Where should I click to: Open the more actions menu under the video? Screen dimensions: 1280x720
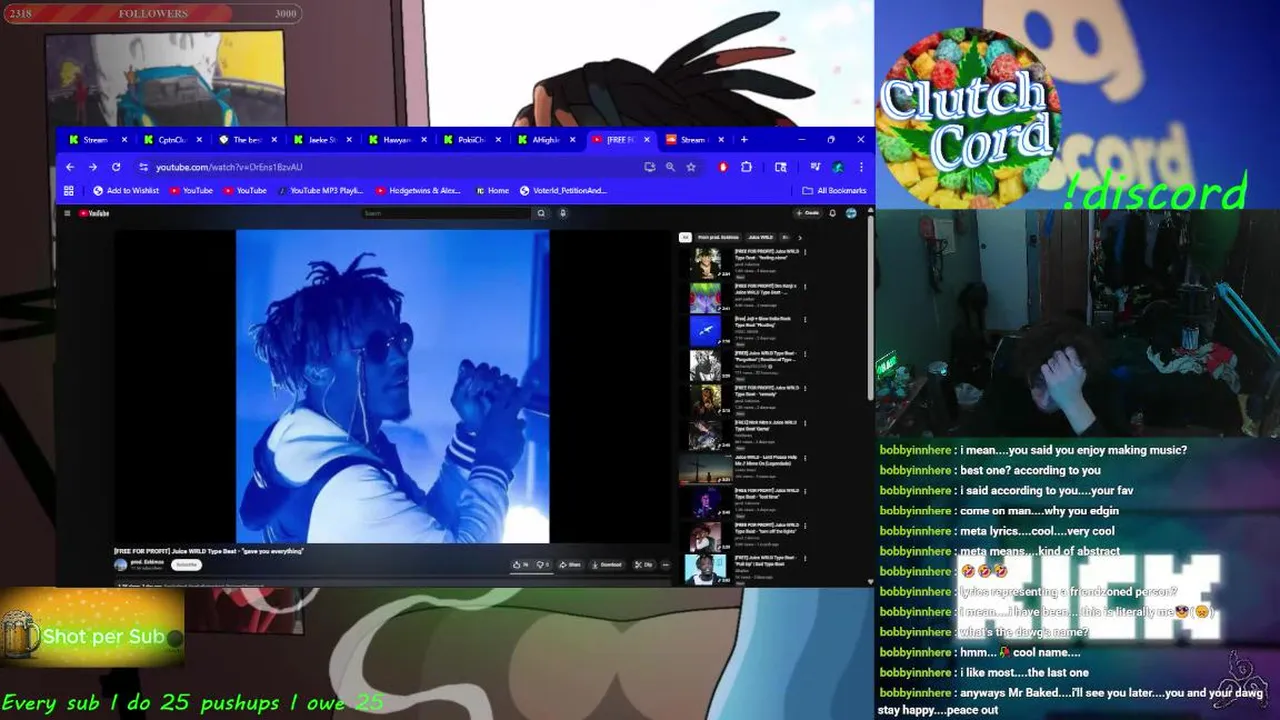666,565
